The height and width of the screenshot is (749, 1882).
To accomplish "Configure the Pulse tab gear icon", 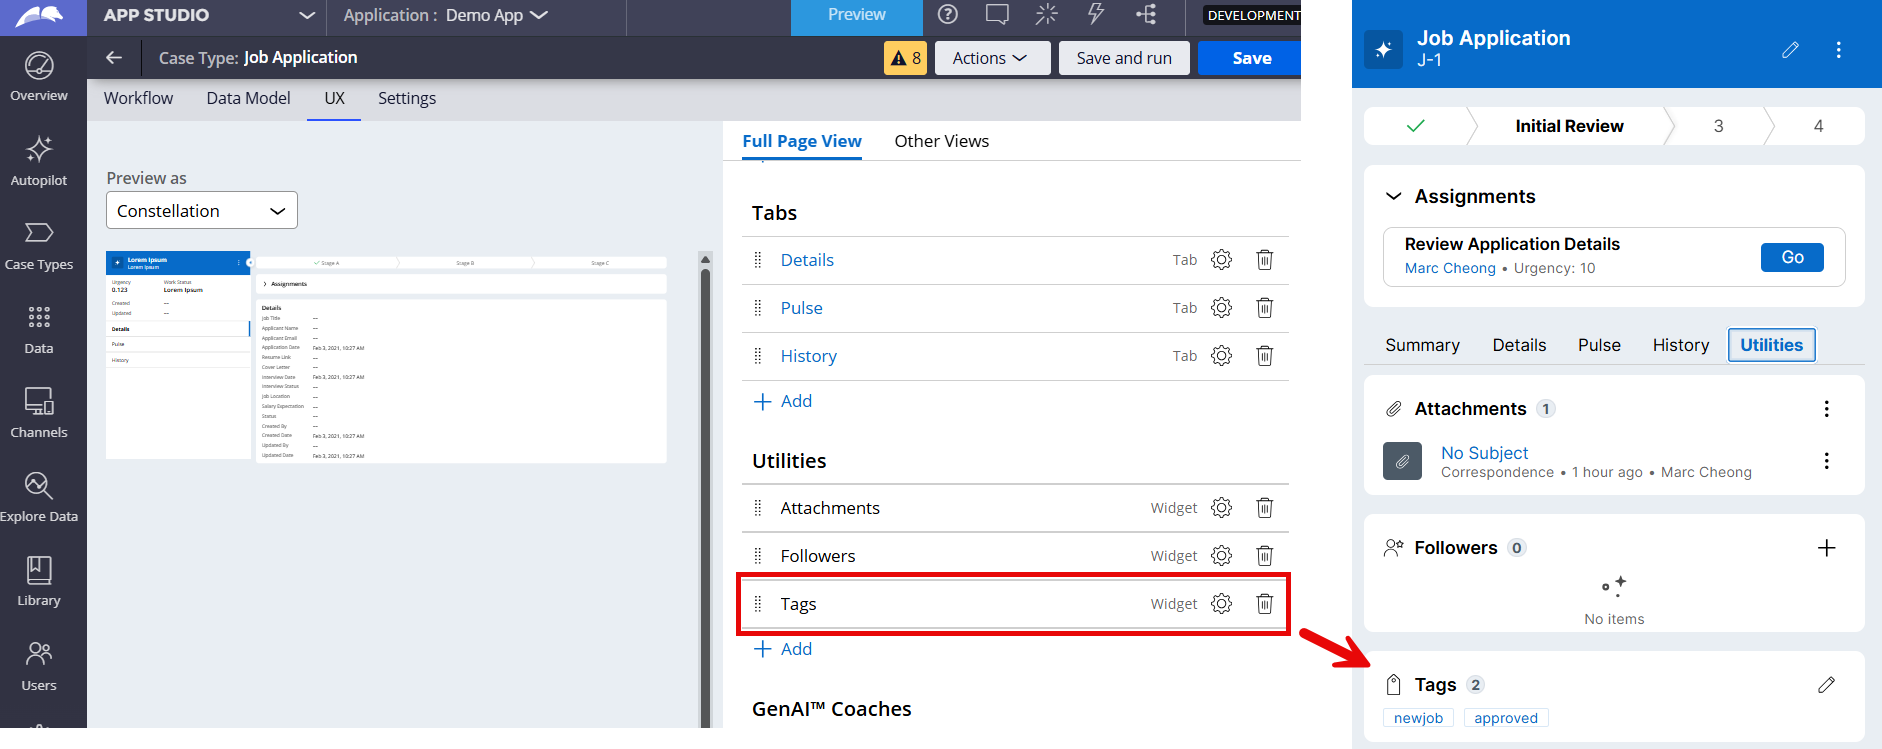I will tap(1221, 308).
